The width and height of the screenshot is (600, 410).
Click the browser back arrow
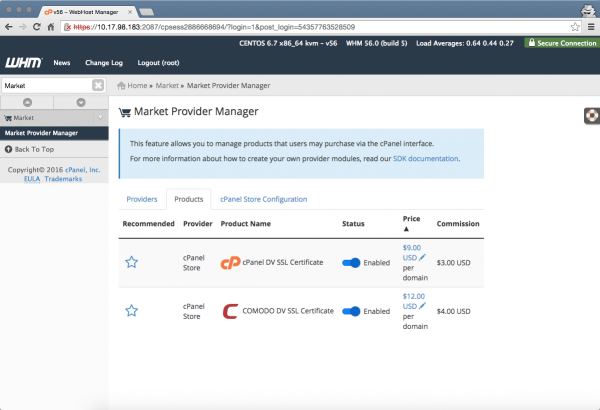(x=9, y=27)
